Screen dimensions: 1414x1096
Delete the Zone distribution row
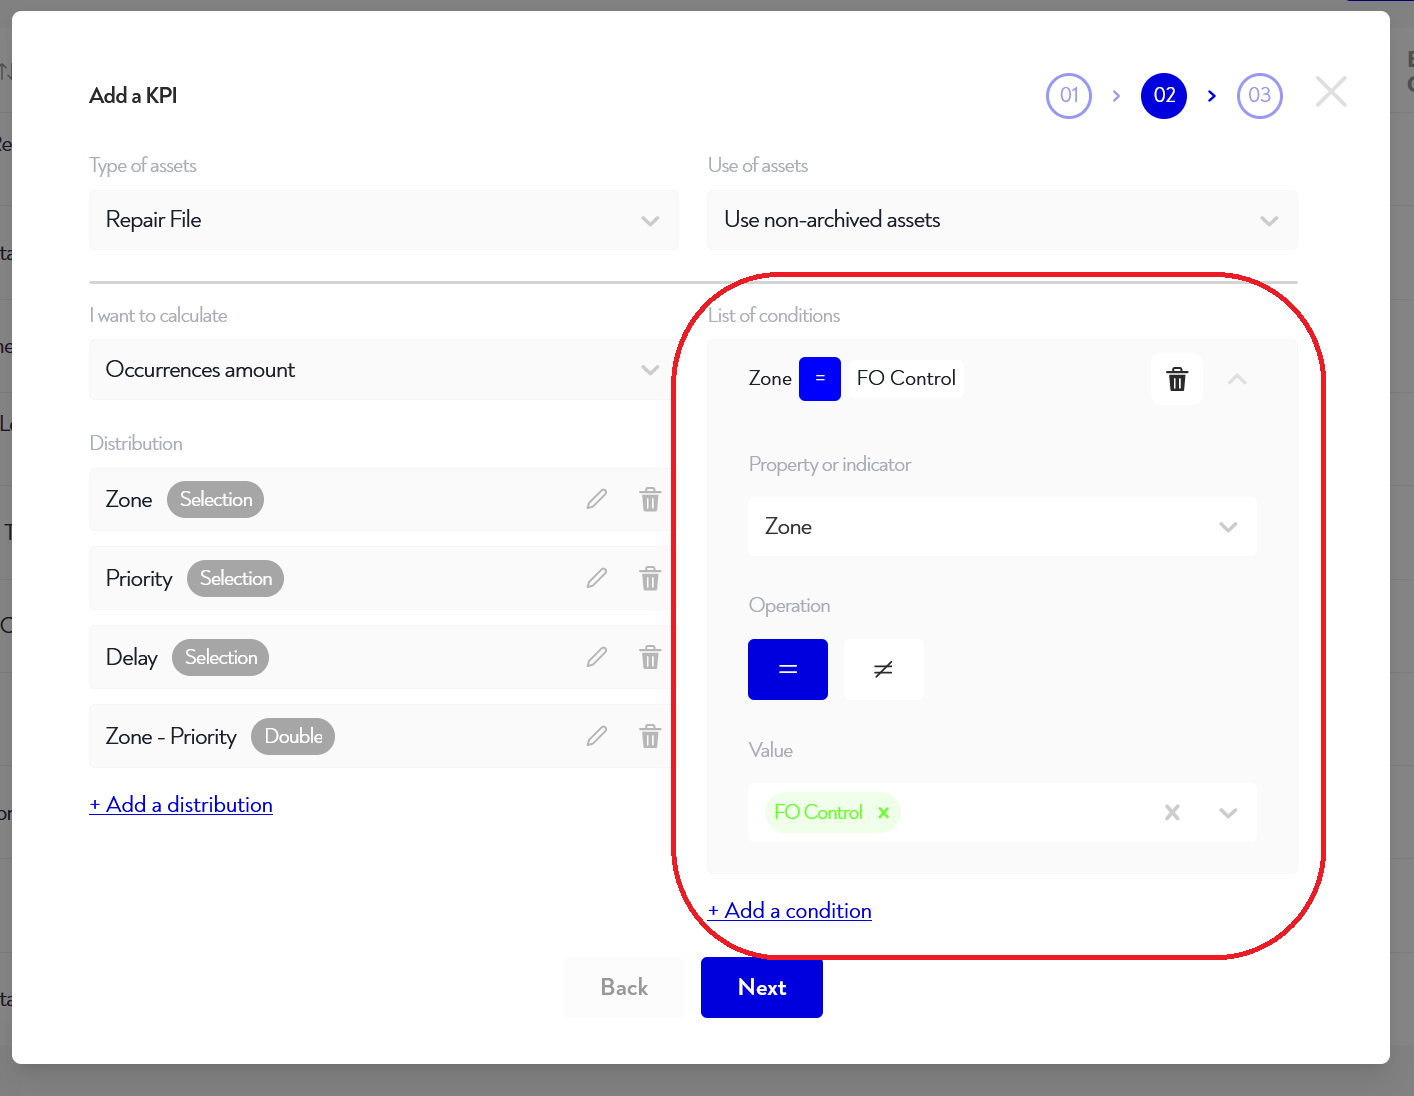[650, 499]
